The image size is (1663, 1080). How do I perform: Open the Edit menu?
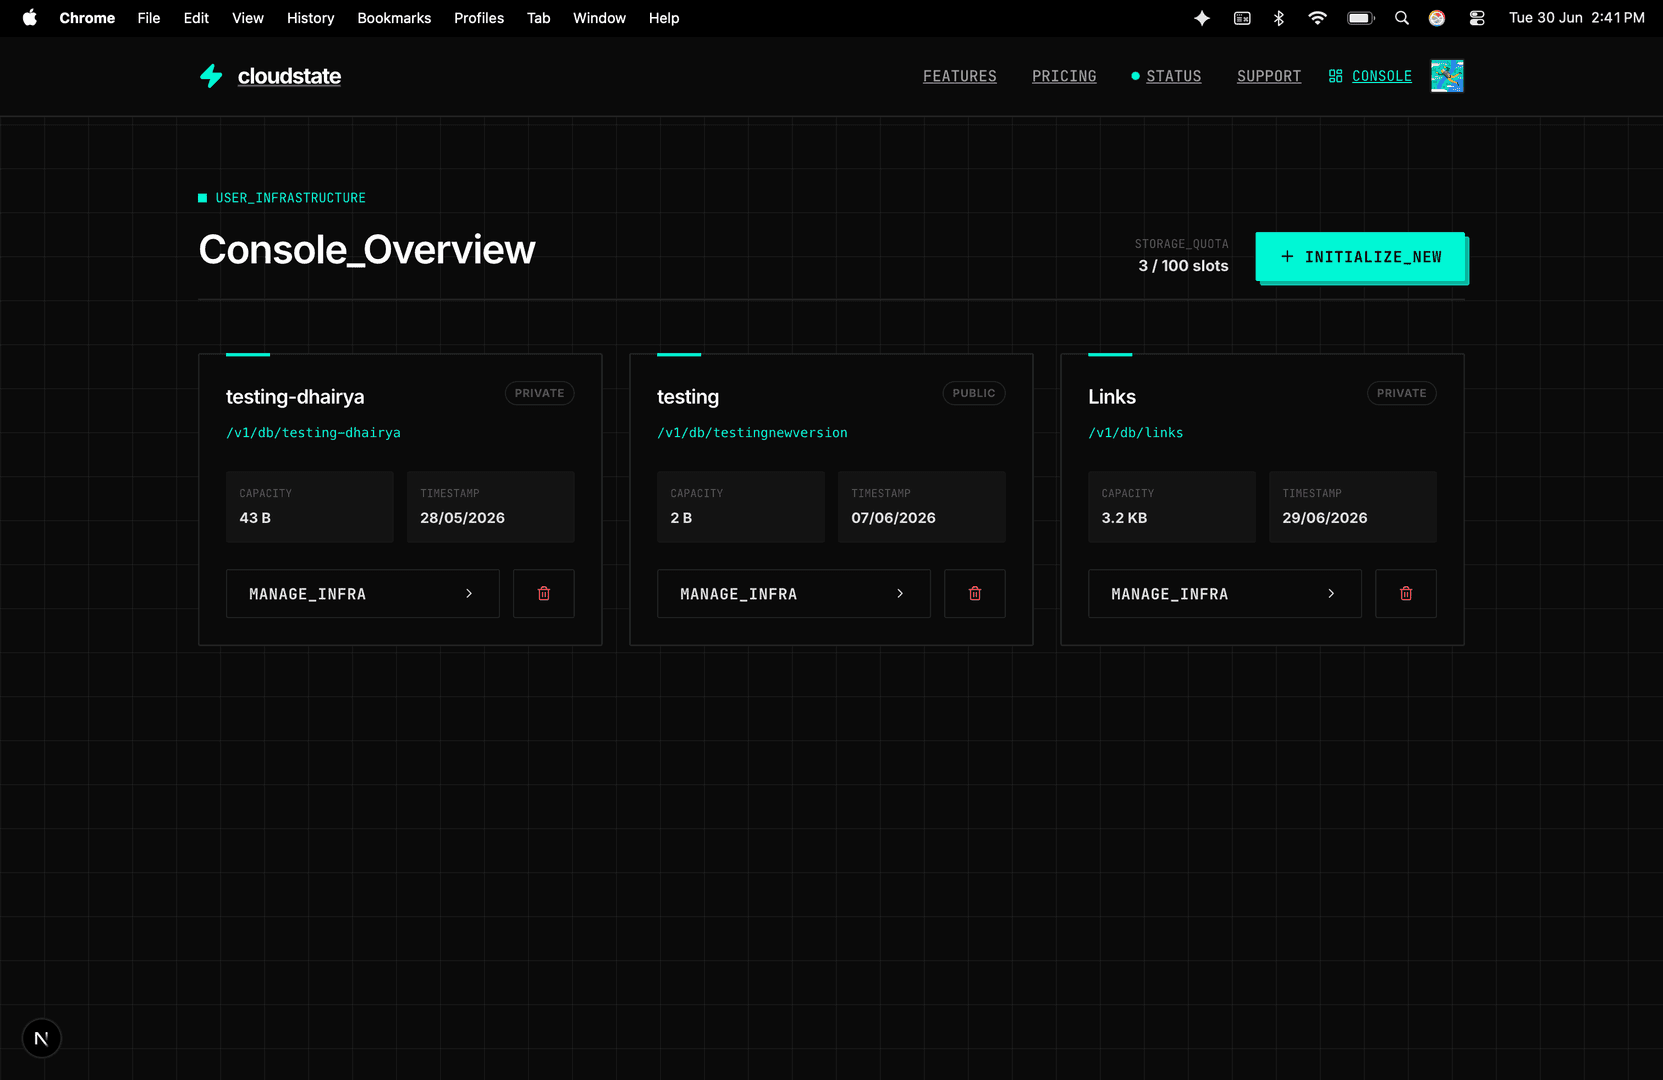pyautogui.click(x=196, y=18)
